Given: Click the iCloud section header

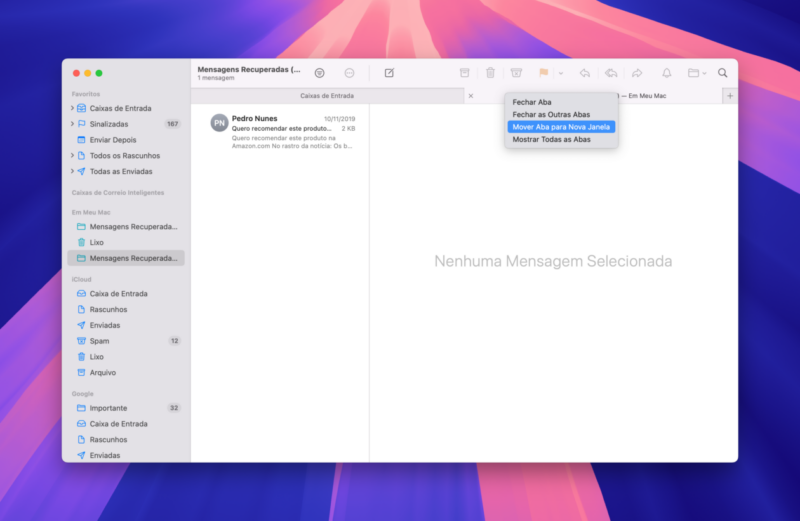Looking at the screenshot, I should click(x=82, y=279).
